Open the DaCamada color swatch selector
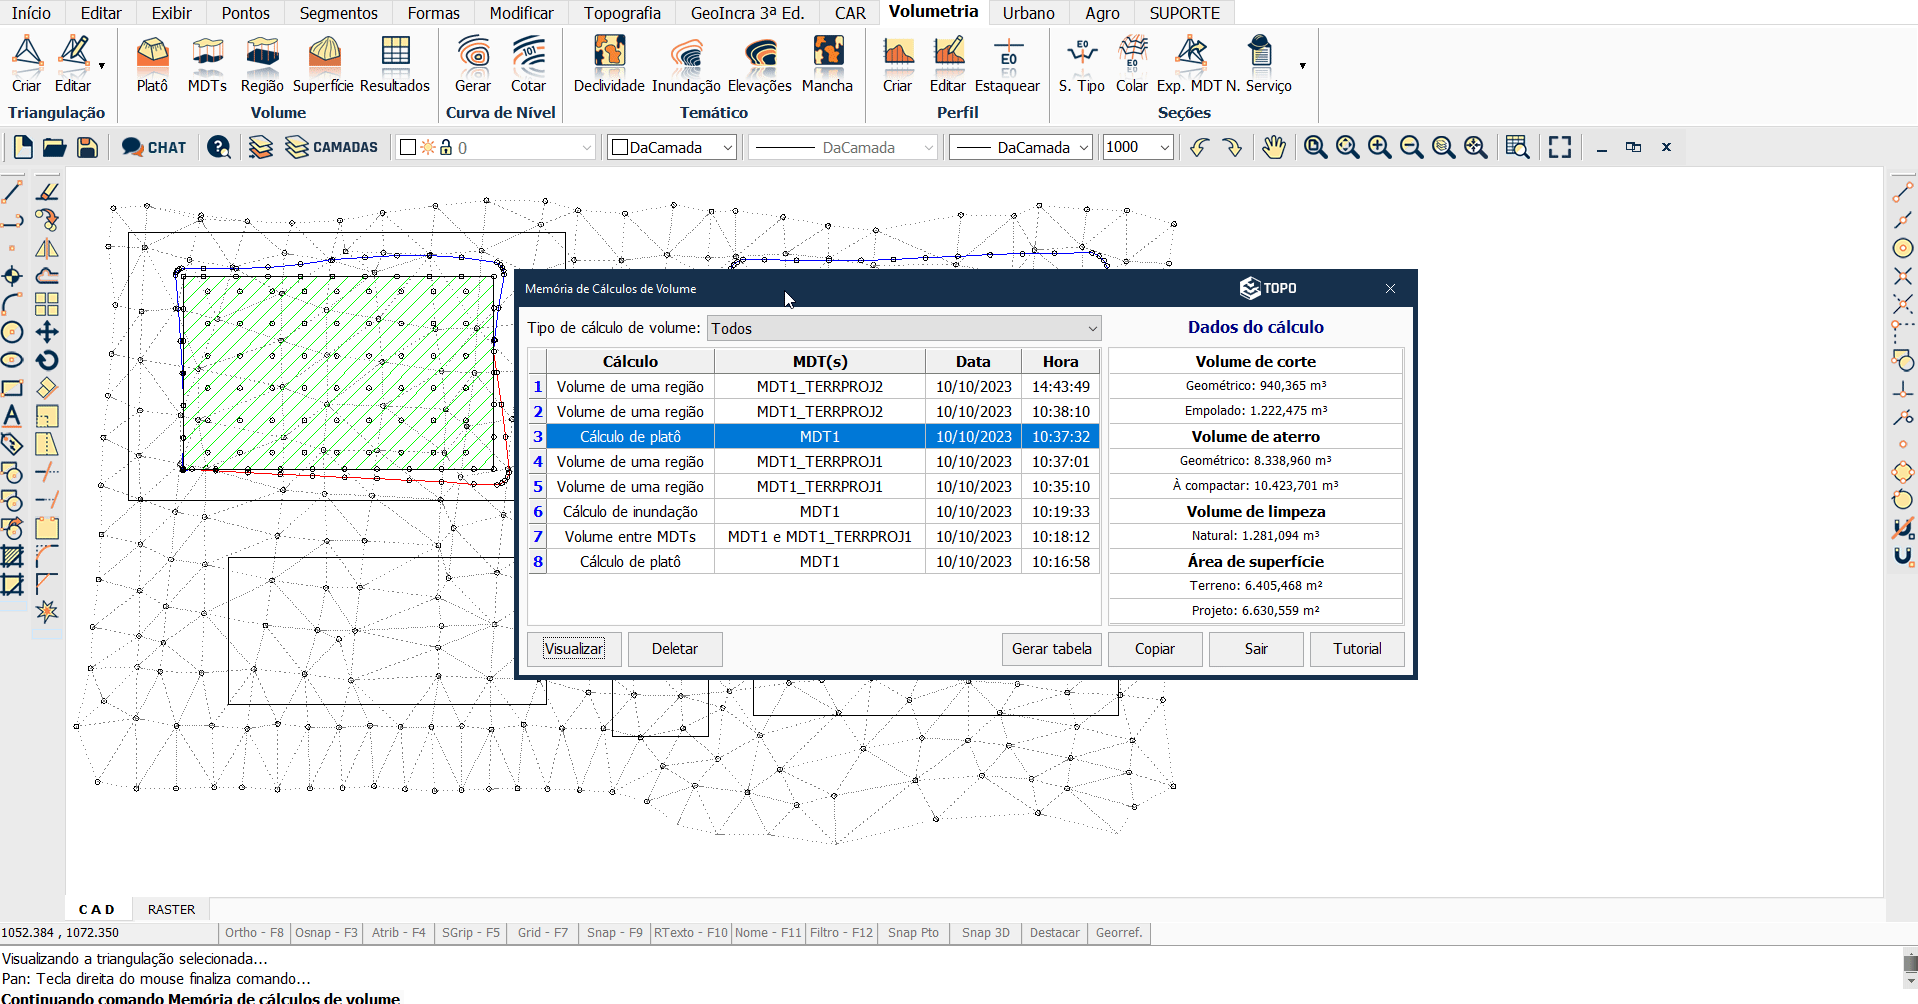 [x=672, y=148]
